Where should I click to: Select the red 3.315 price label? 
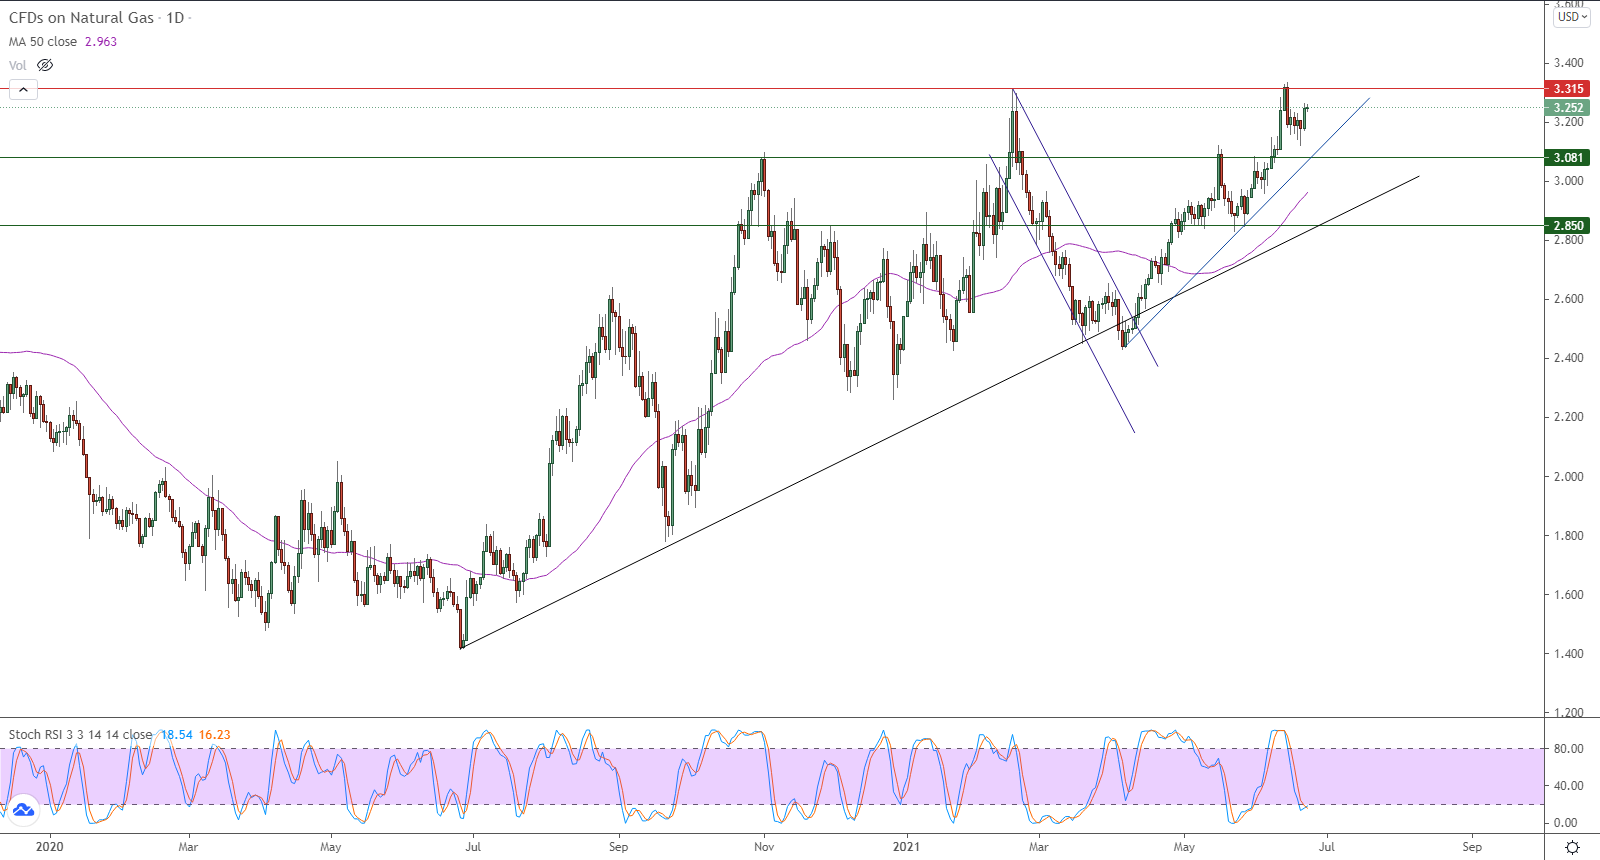[x=1567, y=89]
